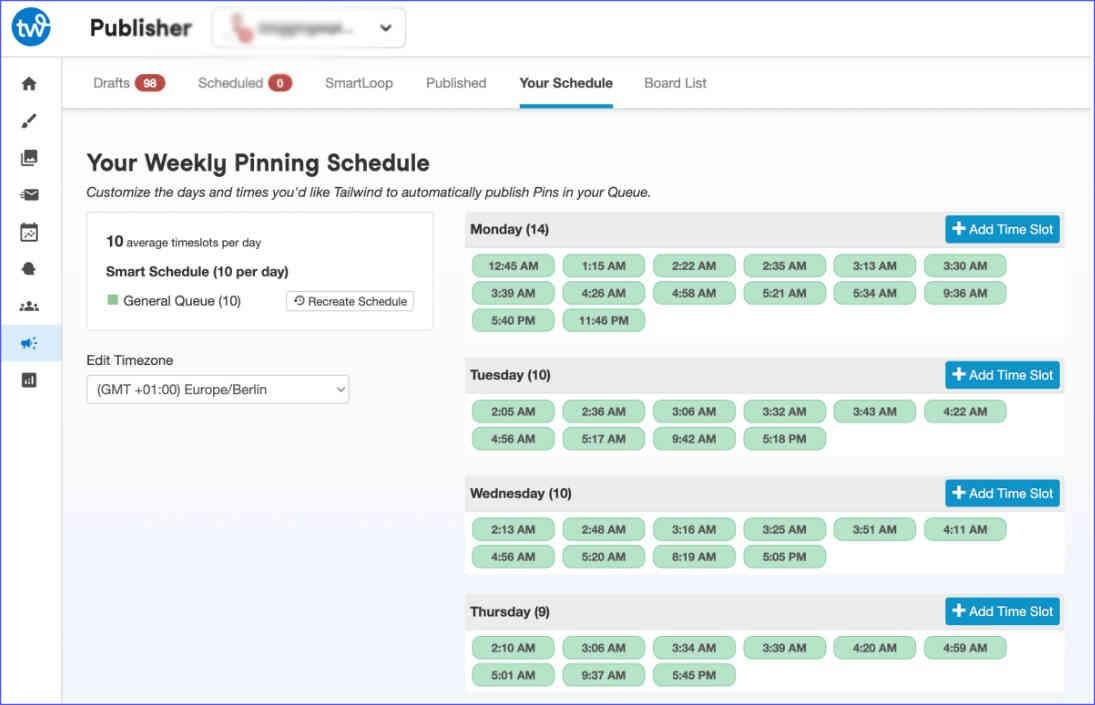This screenshot has height=705, width=1095.
Task: Switch to the Board List tab
Action: [675, 83]
